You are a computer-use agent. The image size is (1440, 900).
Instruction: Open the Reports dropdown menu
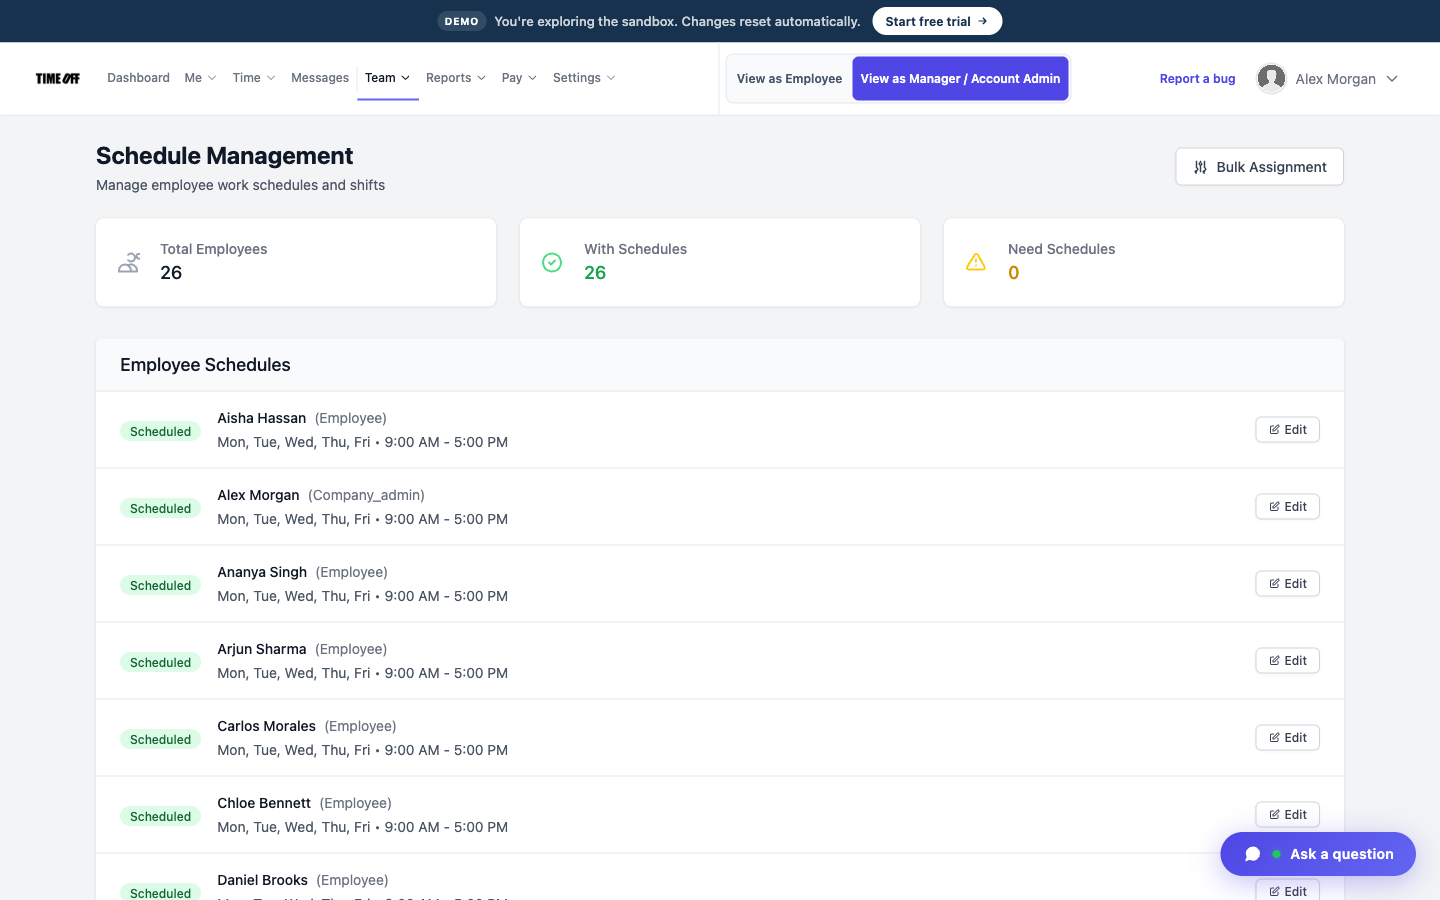(456, 78)
